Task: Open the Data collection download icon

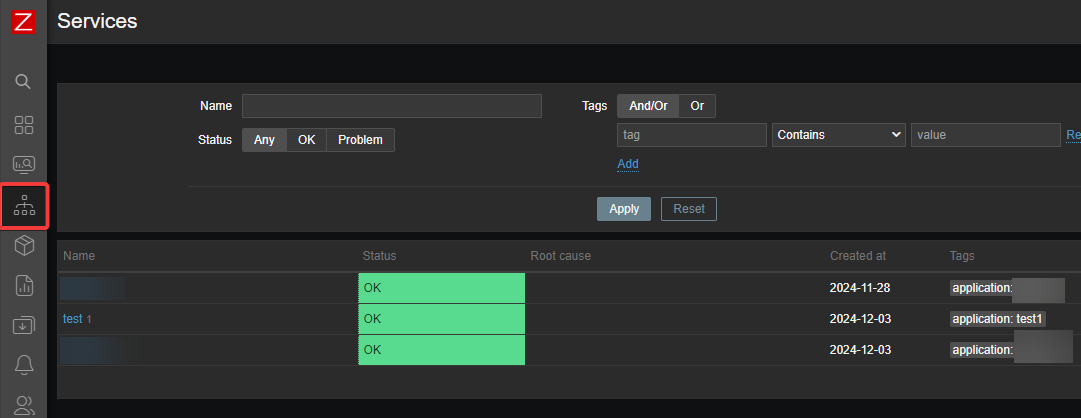Action: [x=24, y=326]
